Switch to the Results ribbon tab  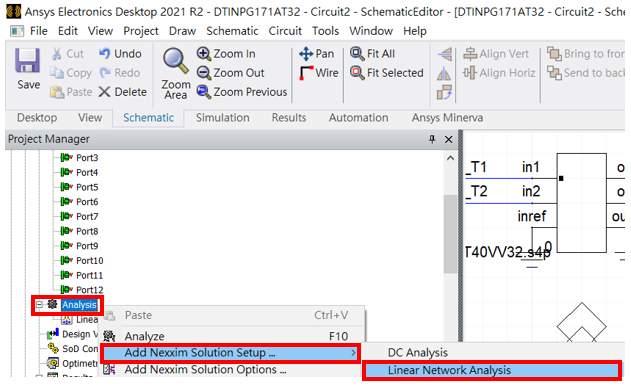(x=289, y=118)
